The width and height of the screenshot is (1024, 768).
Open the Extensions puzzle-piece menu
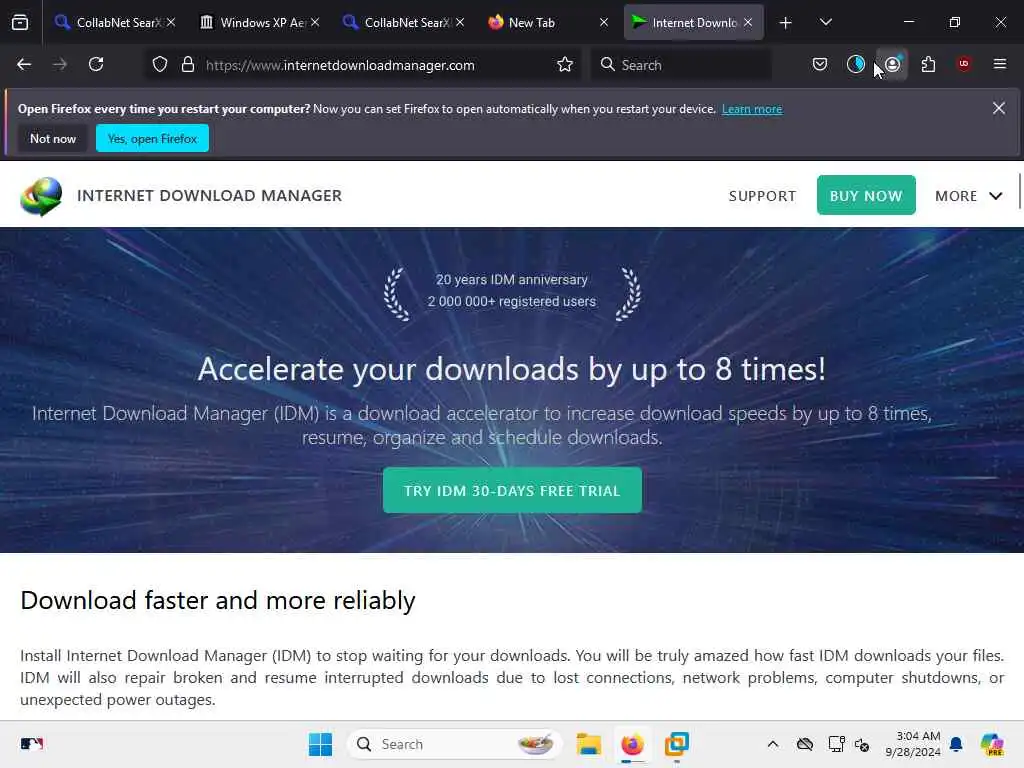928,65
